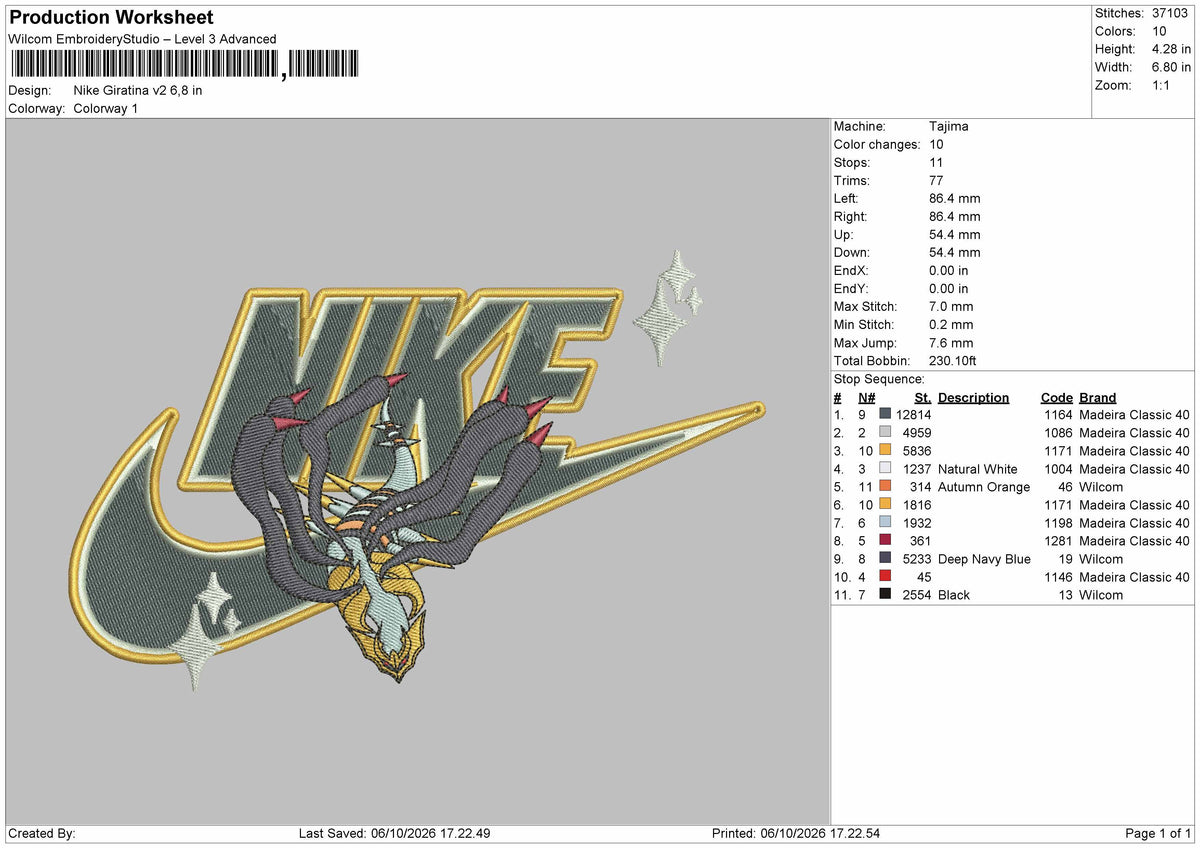This screenshot has height=848, width=1200.
Task: Click the 'EndY:' label
Action: coord(851,288)
